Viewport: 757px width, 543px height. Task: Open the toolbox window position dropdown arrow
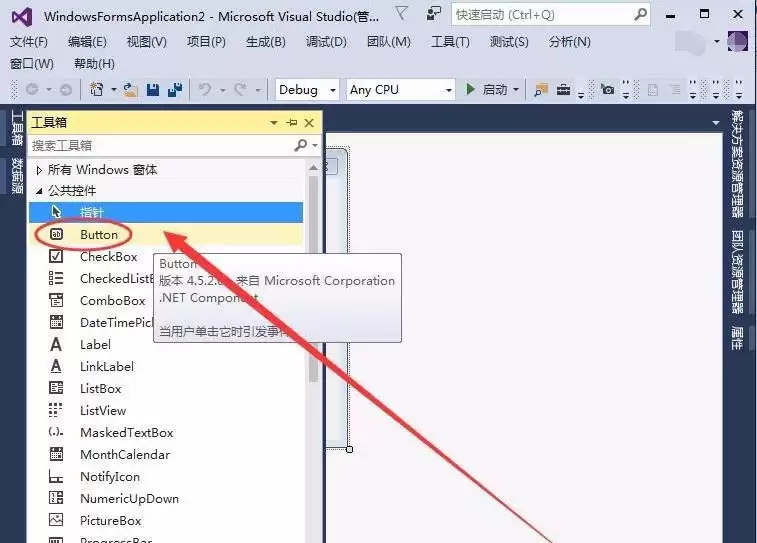[274, 123]
